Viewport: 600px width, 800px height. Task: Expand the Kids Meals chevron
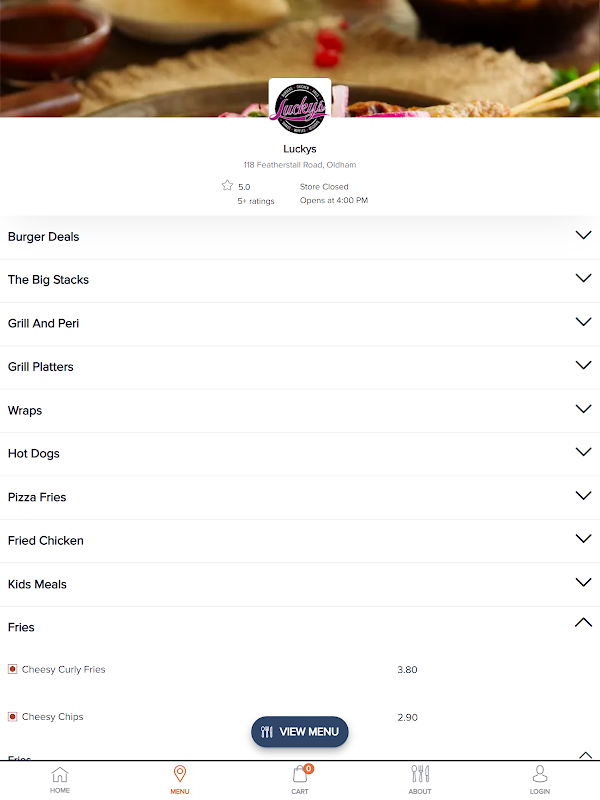583,582
